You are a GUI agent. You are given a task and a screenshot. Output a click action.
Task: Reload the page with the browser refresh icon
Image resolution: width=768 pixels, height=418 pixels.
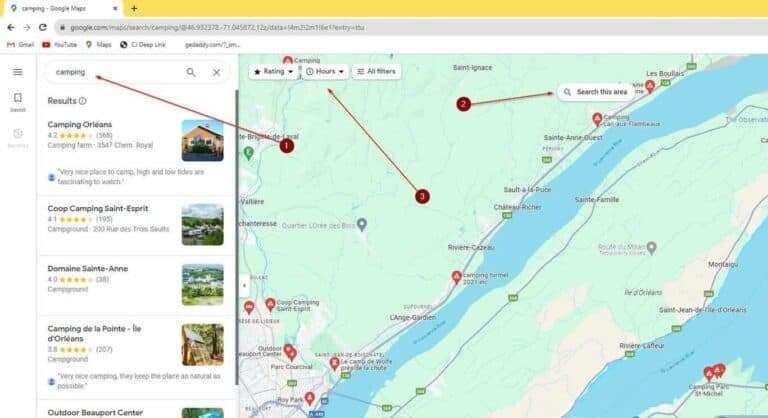(x=43, y=27)
